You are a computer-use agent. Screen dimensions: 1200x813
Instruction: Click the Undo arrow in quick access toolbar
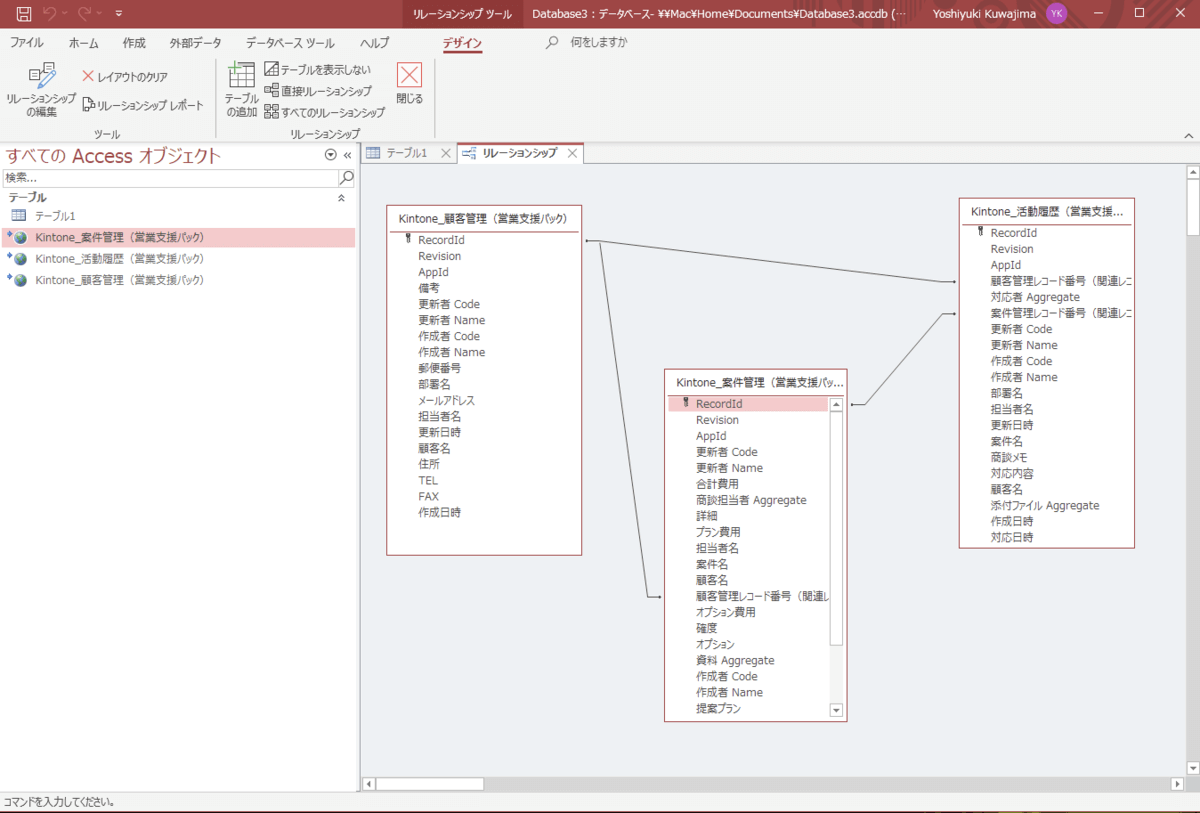(x=50, y=14)
